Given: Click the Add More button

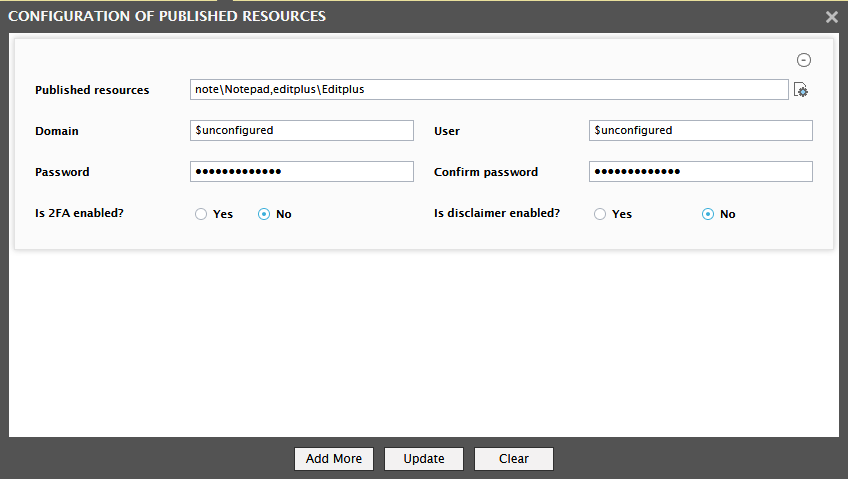Looking at the screenshot, I should coord(334,458).
